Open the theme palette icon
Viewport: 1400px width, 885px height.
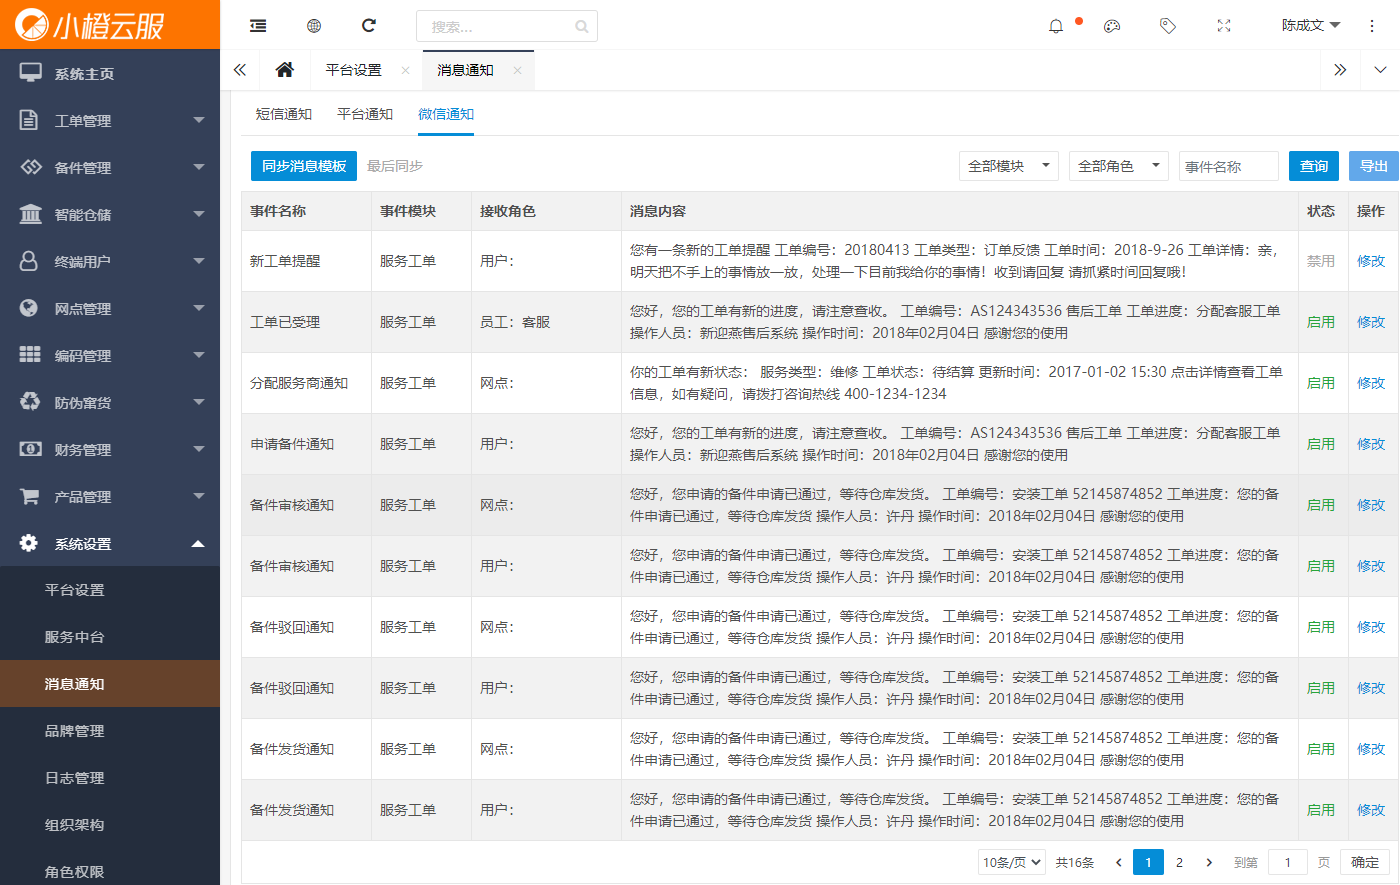pyautogui.click(x=1112, y=26)
